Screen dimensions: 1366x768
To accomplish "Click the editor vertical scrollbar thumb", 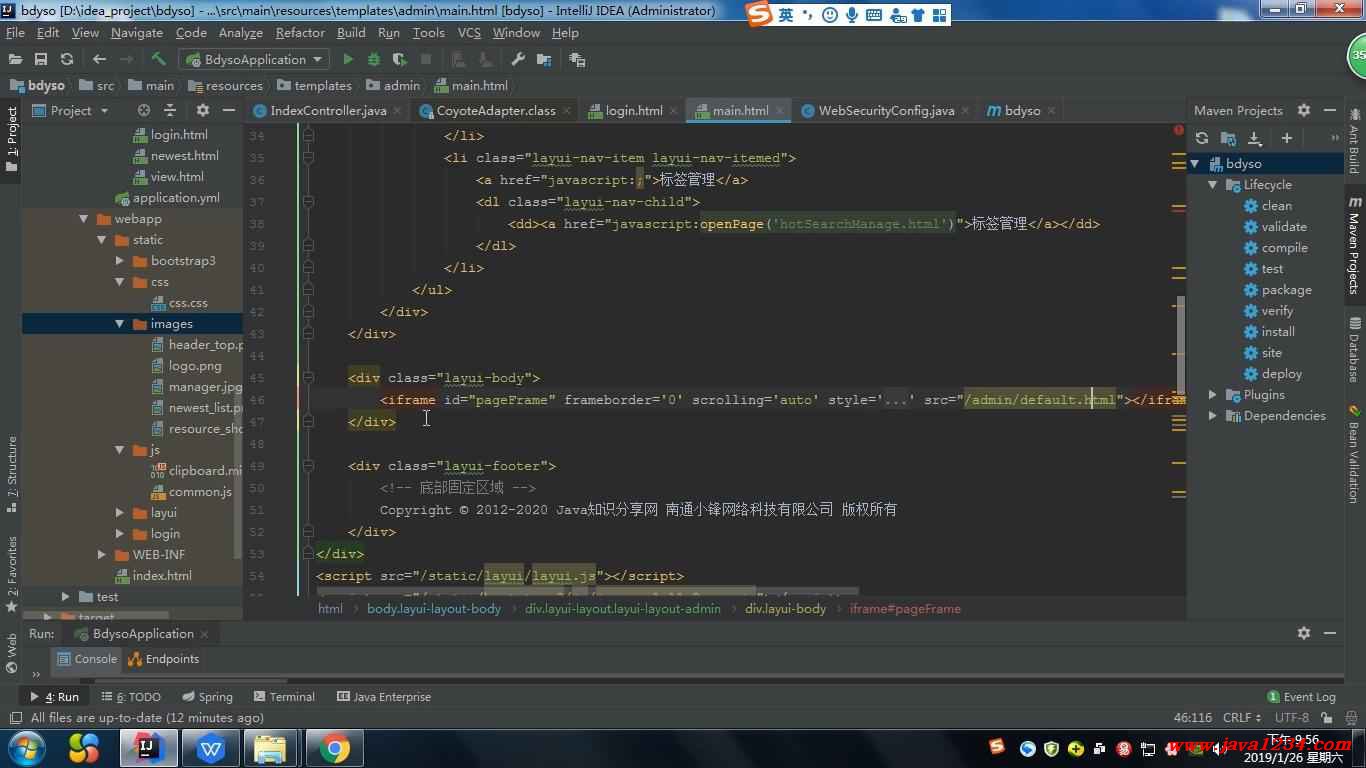I will [x=1181, y=345].
